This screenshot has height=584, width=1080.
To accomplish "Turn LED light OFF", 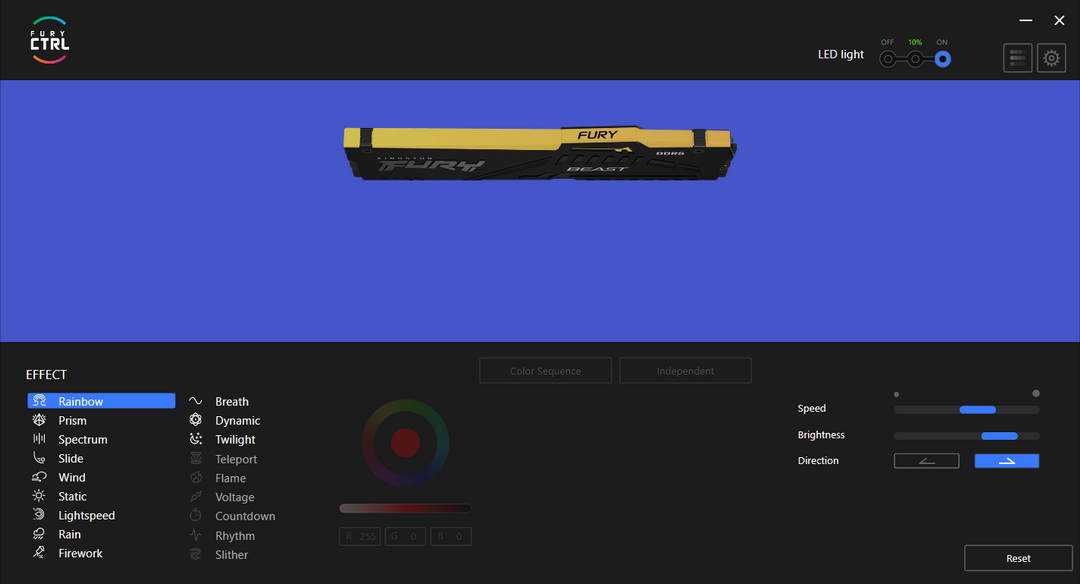I will coord(888,59).
